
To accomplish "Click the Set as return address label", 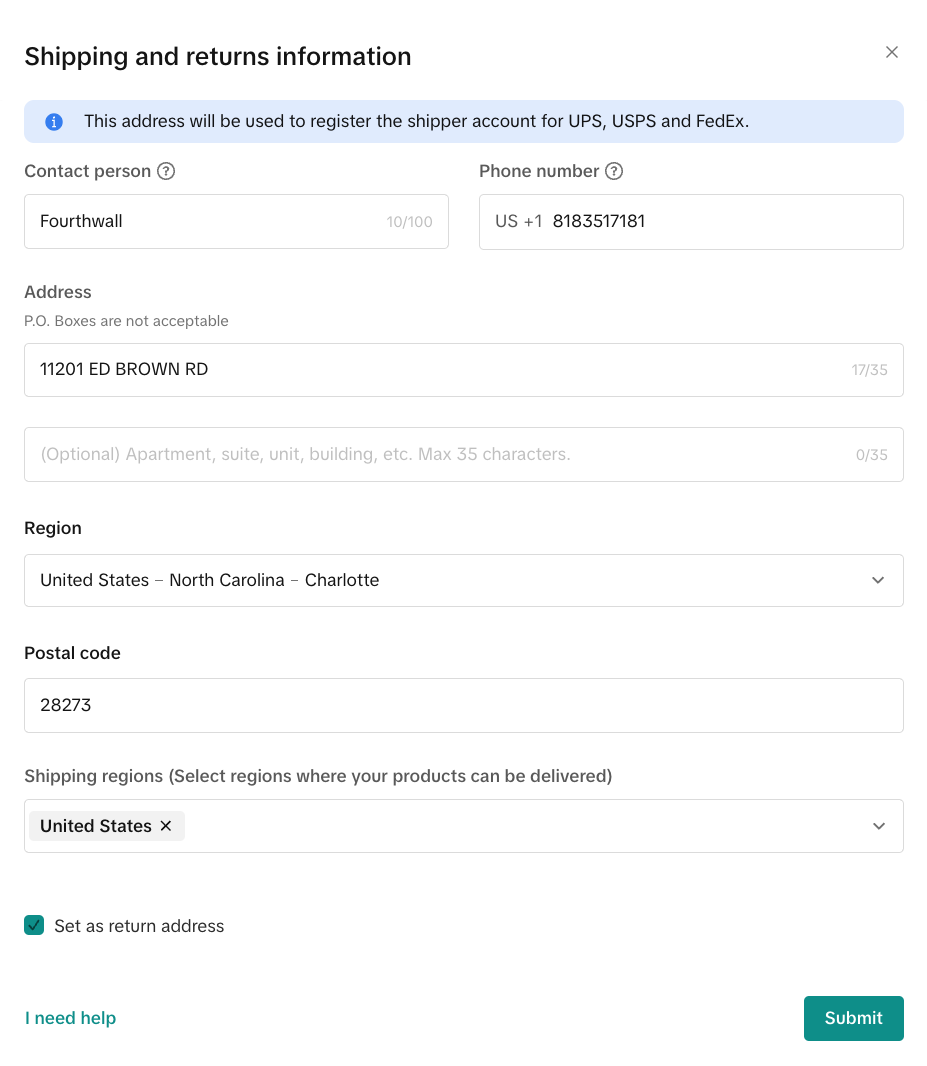I will 139,926.
